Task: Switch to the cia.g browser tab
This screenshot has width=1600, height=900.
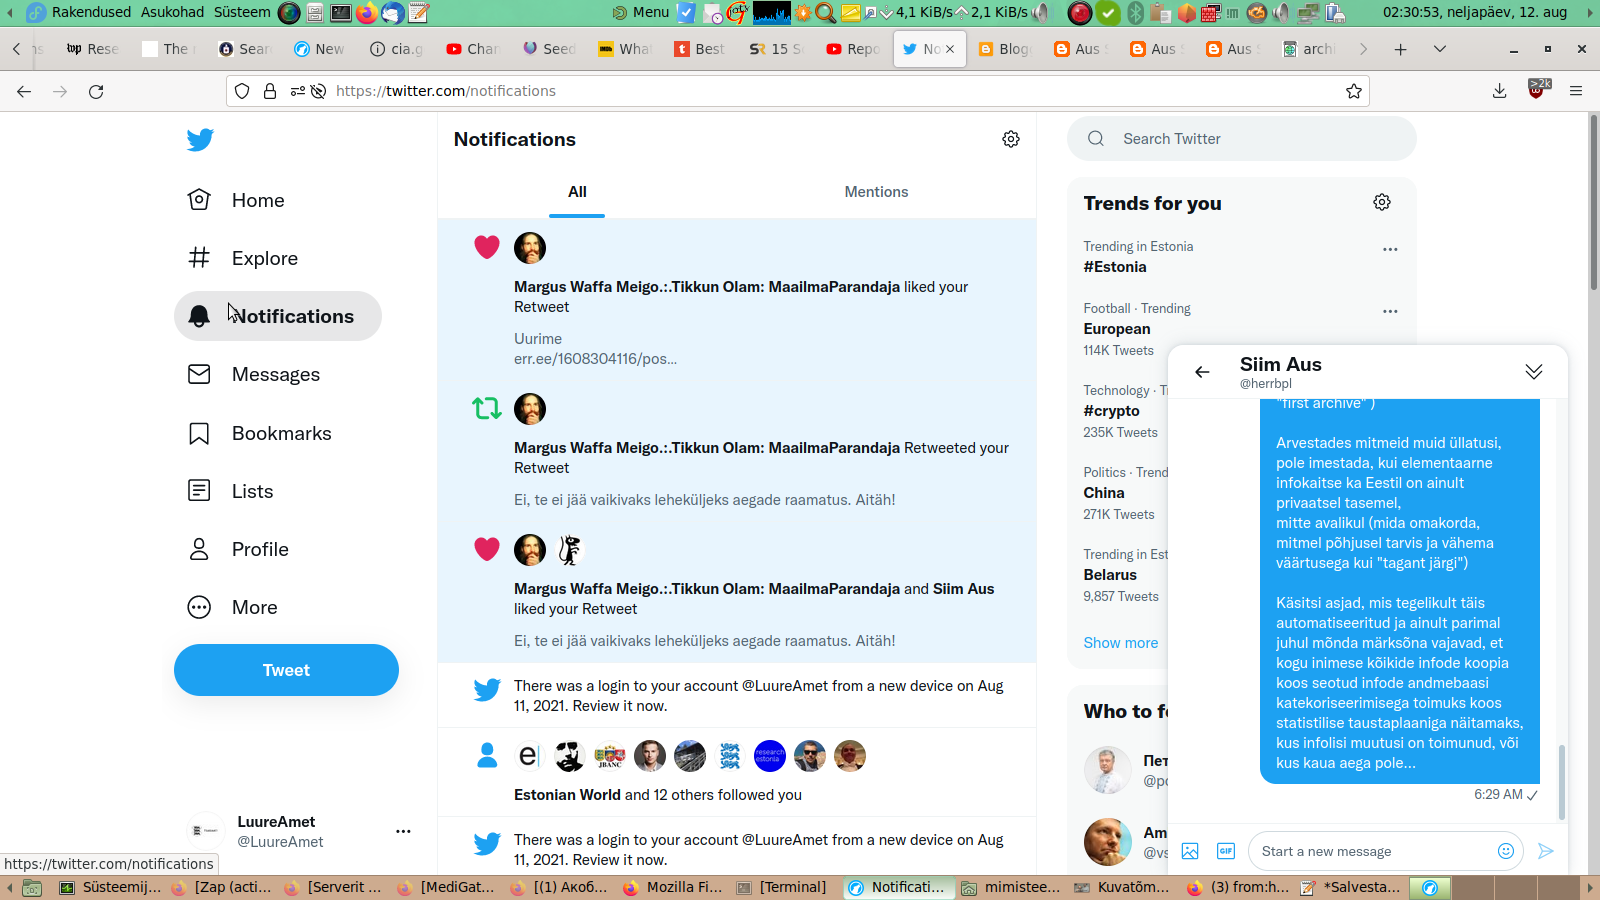Action: [397, 49]
